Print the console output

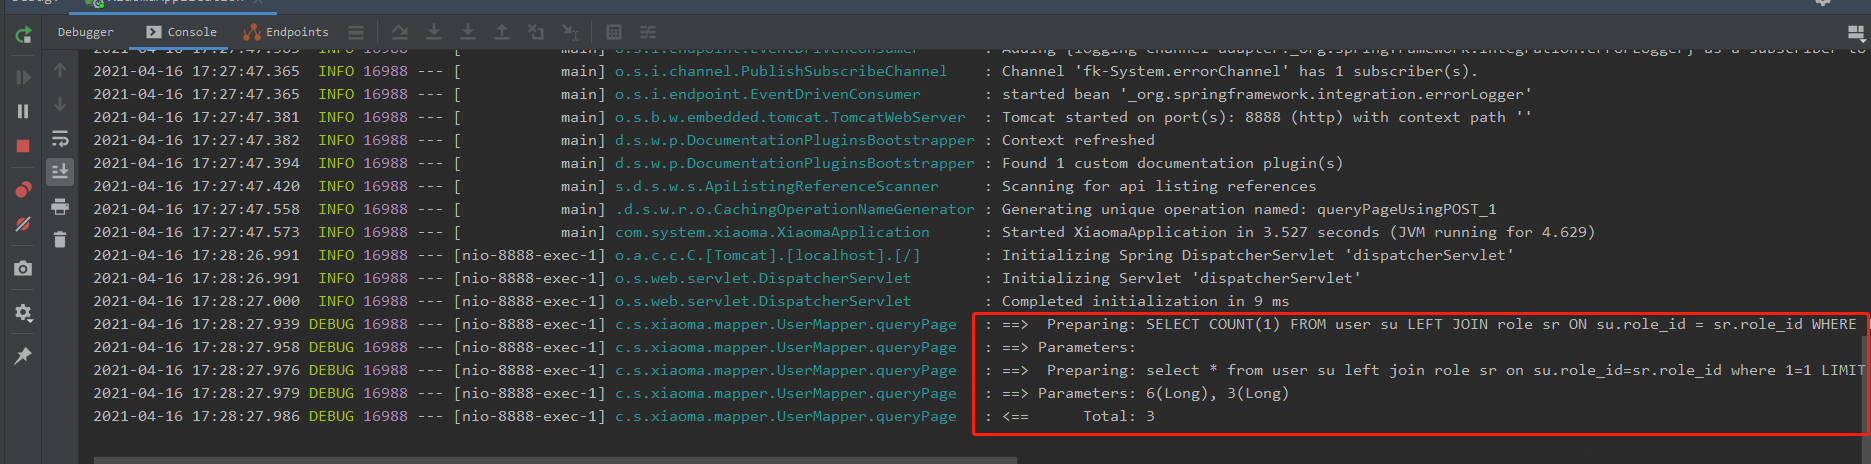[60, 207]
